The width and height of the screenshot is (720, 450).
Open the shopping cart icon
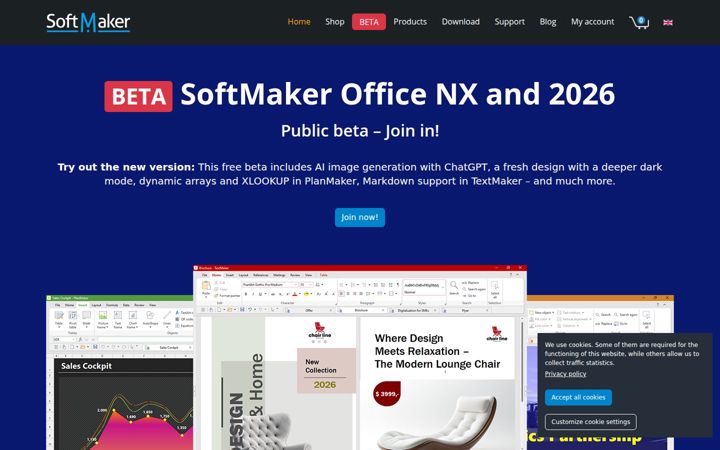tap(639, 22)
